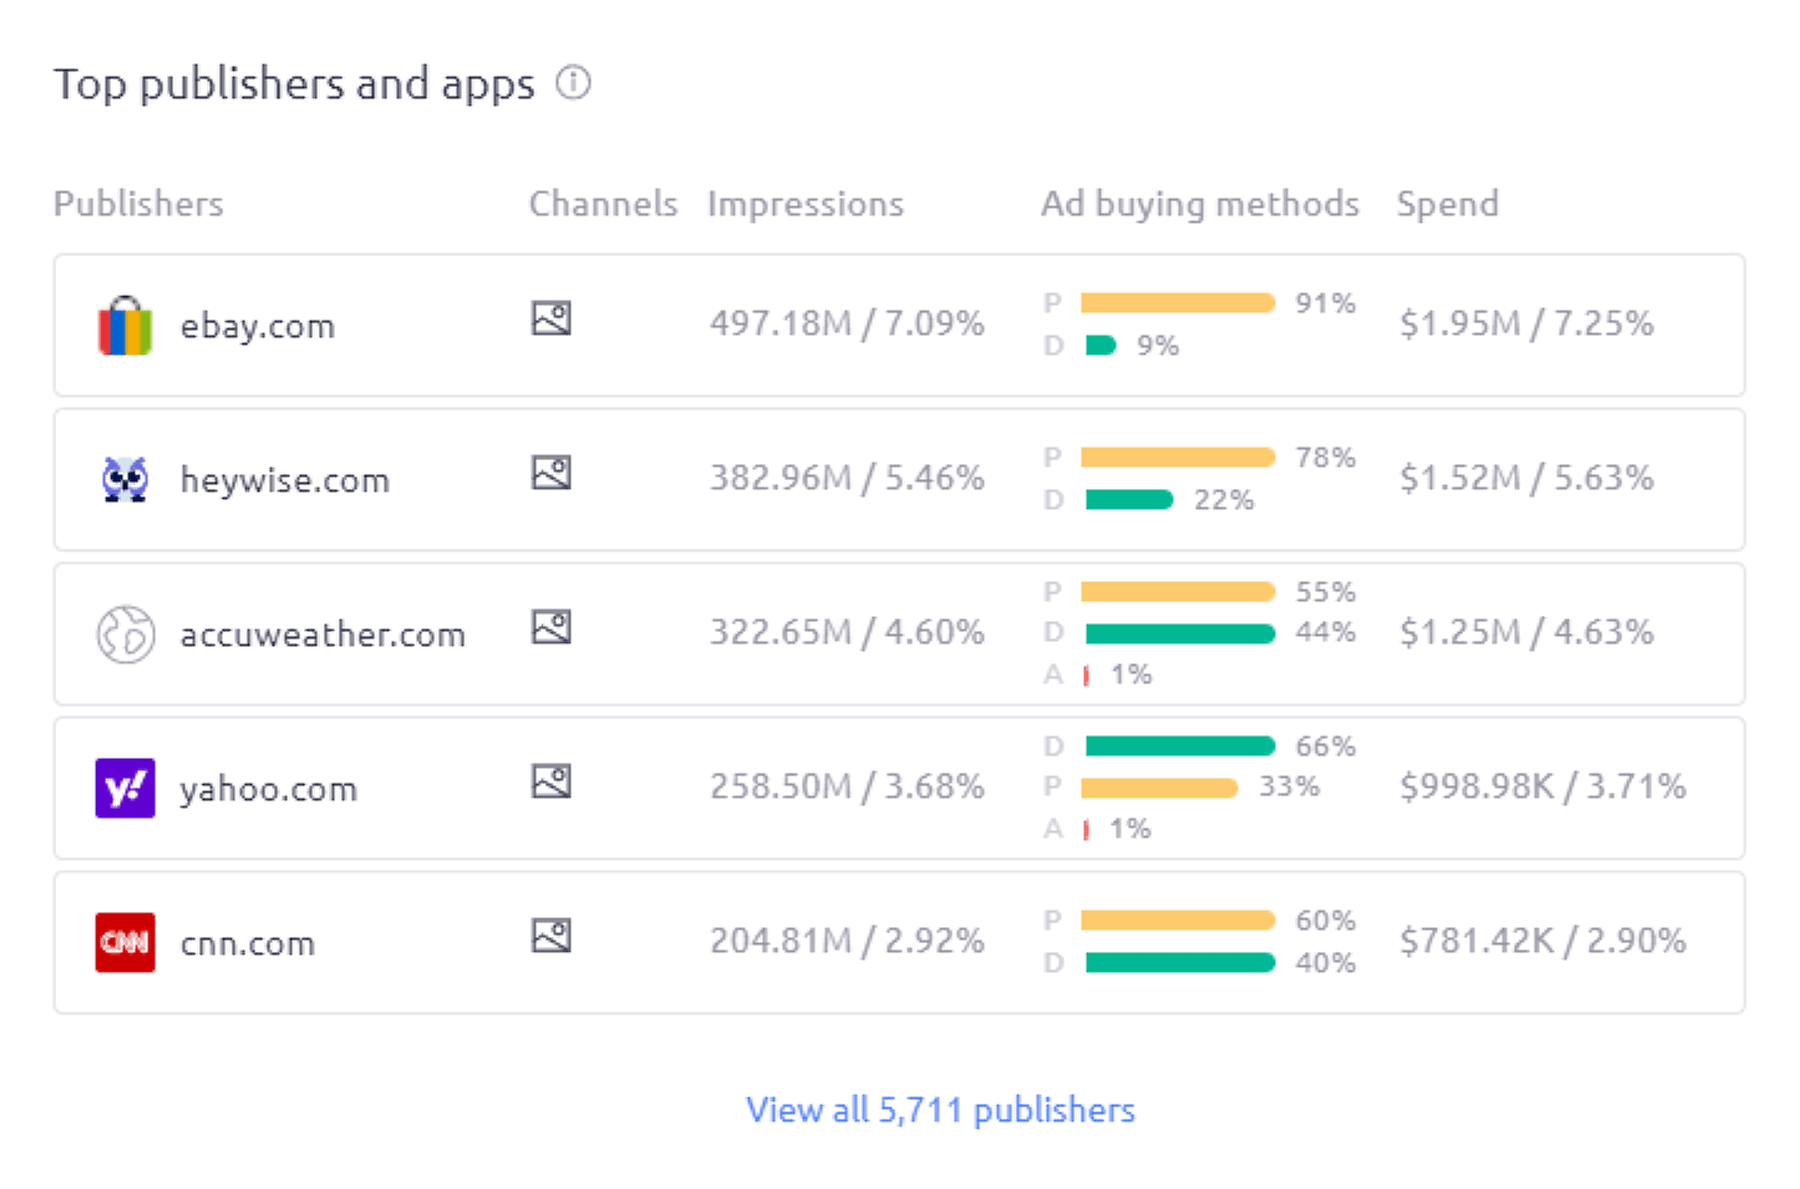Click the accuweather.com globe icon
Viewport: 1800px width, 1189px height.
(x=125, y=634)
